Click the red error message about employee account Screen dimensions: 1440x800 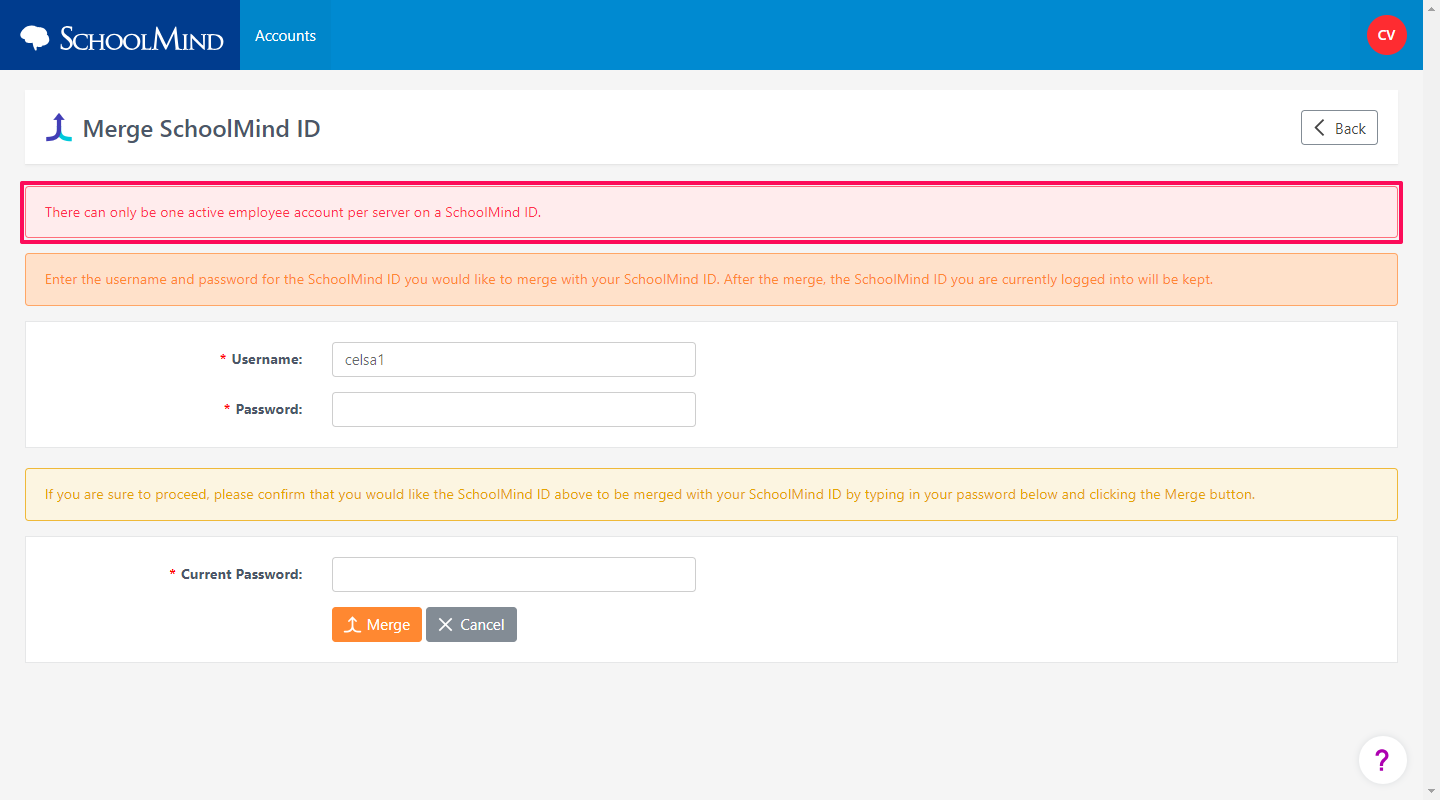pyautogui.click(x=293, y=212)
